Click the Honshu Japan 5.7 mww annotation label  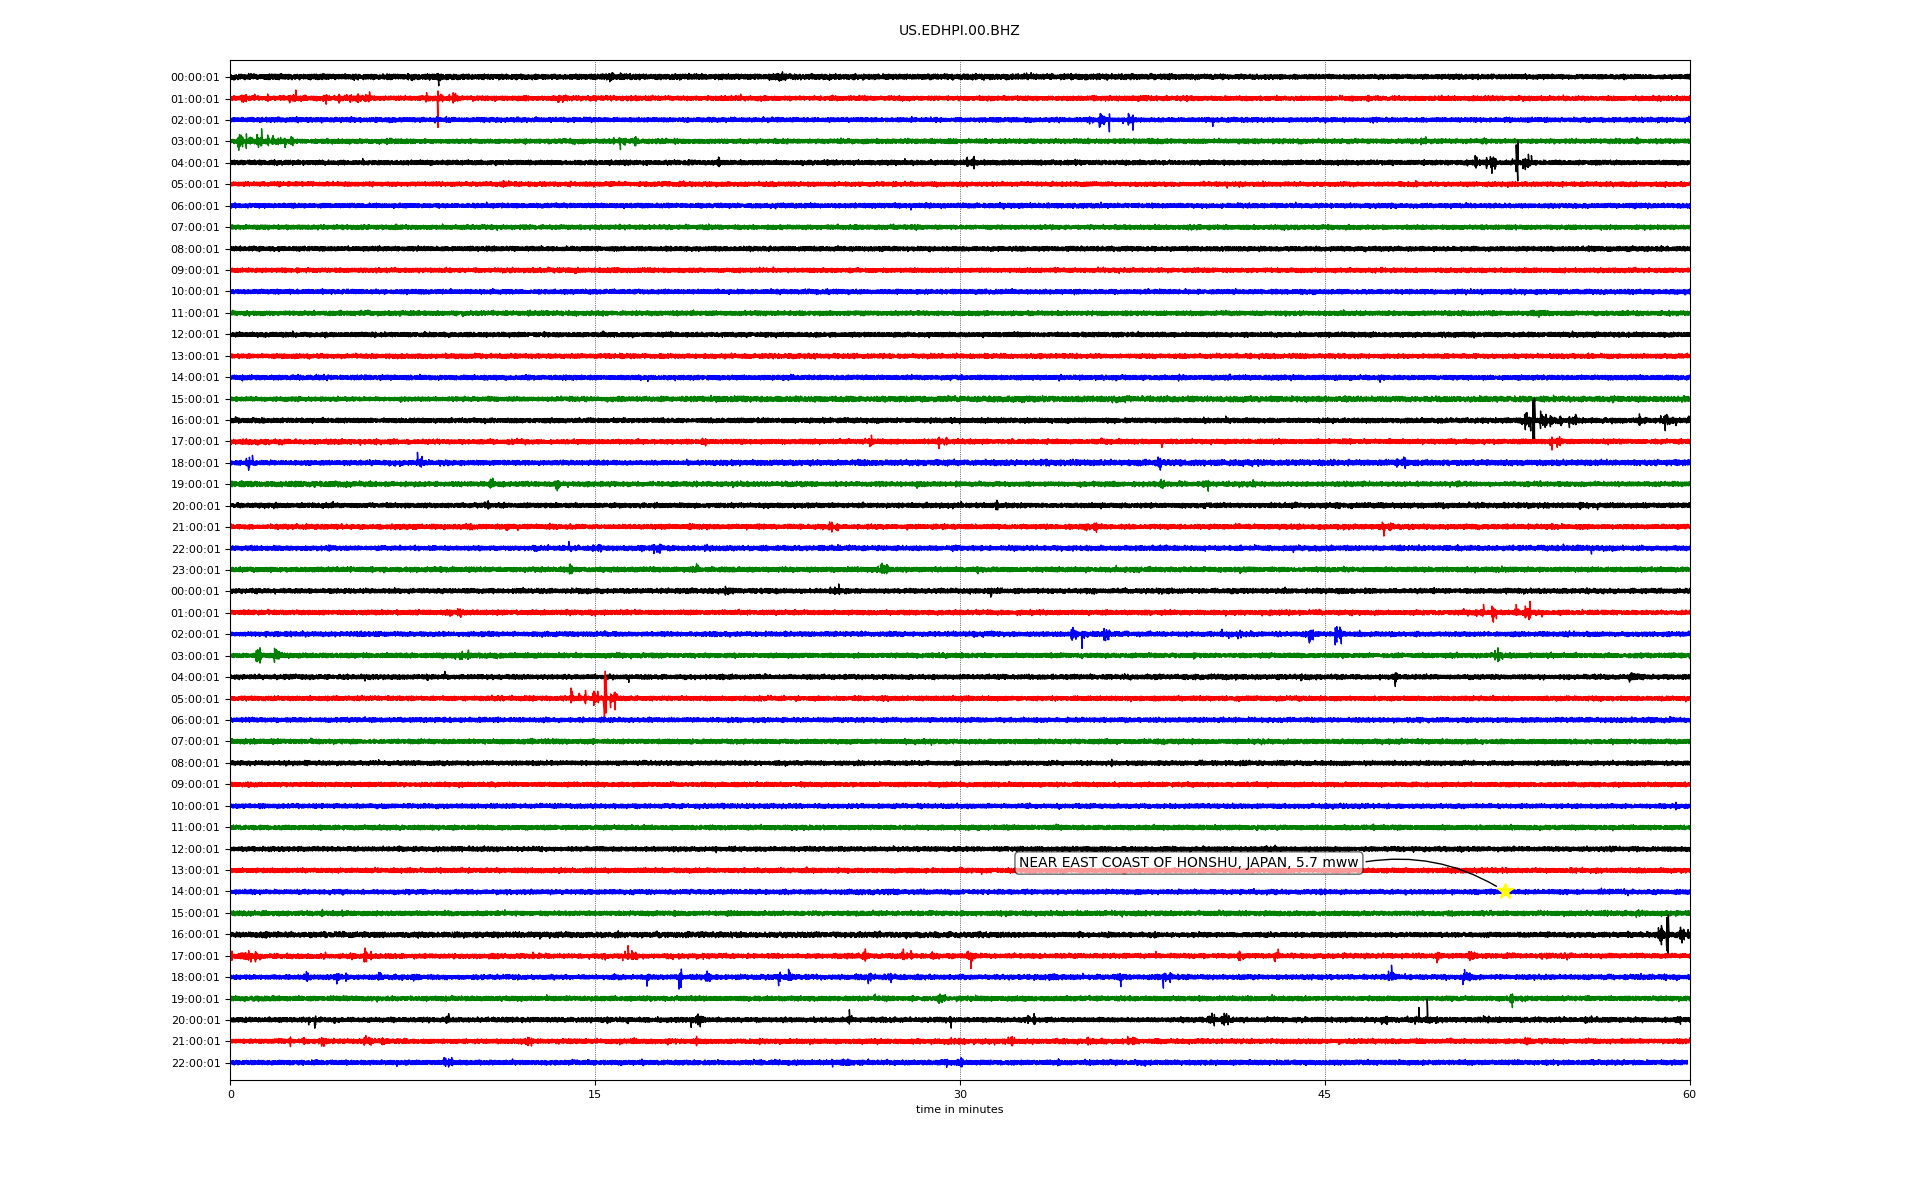1188,863
